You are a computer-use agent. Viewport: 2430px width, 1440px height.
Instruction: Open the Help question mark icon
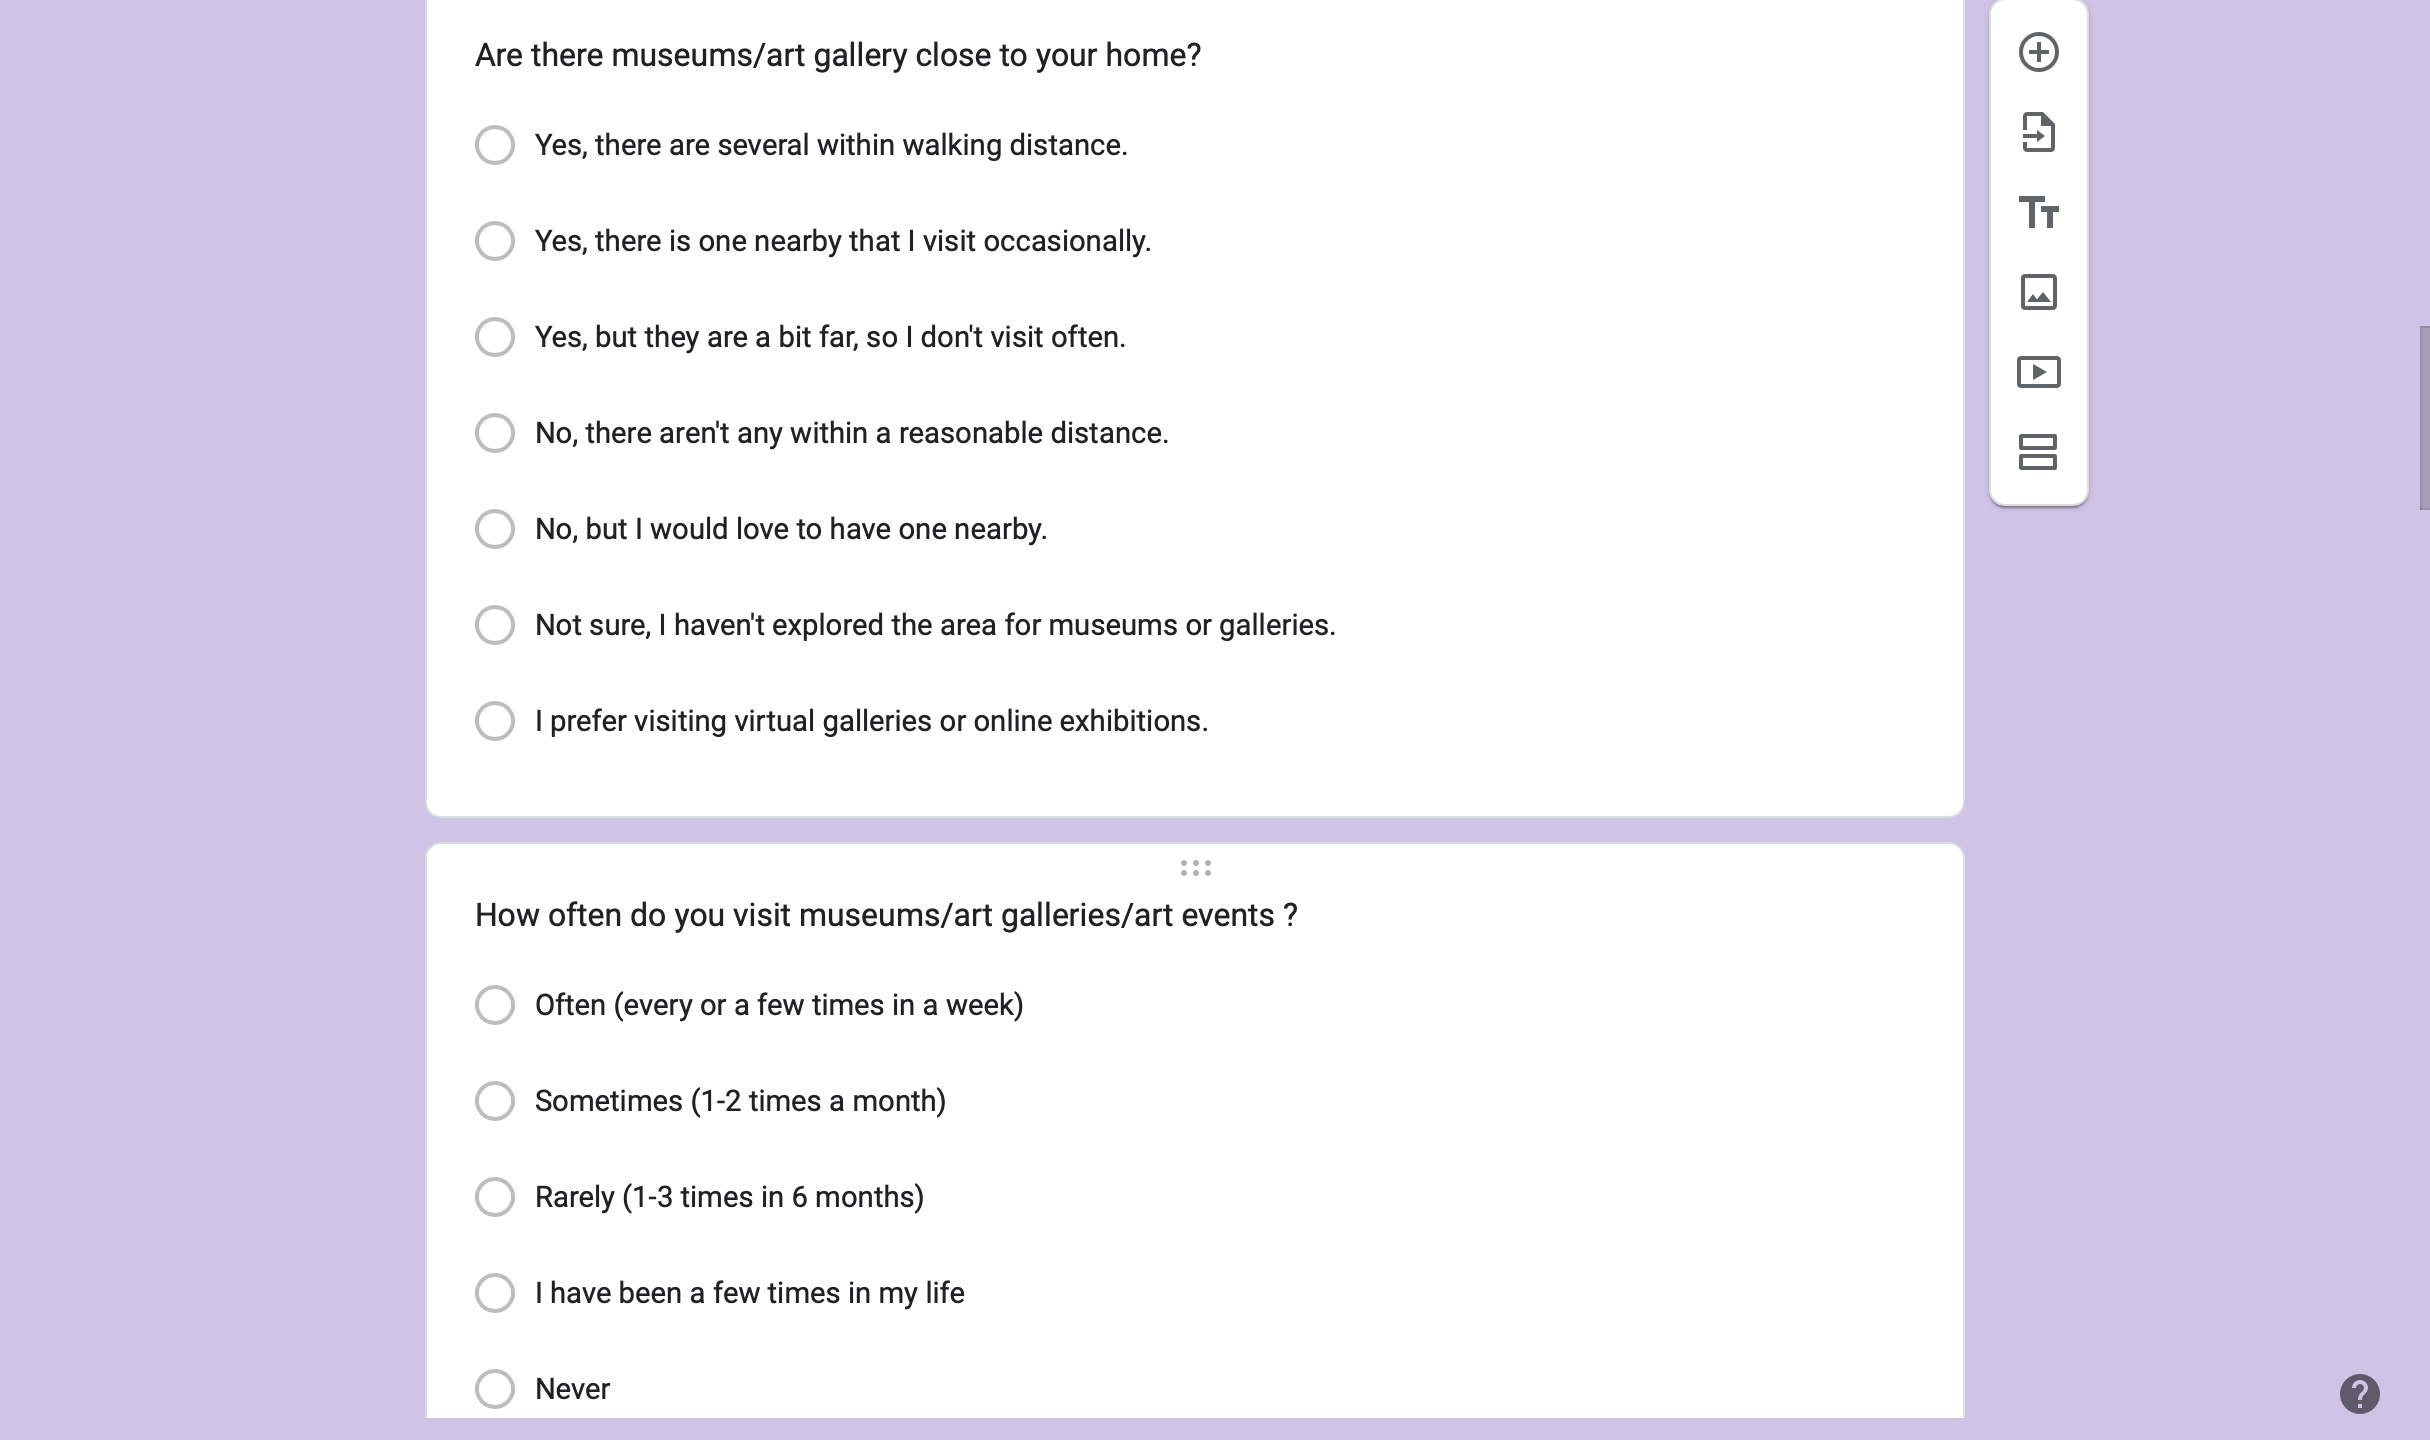point(2359,1393)
